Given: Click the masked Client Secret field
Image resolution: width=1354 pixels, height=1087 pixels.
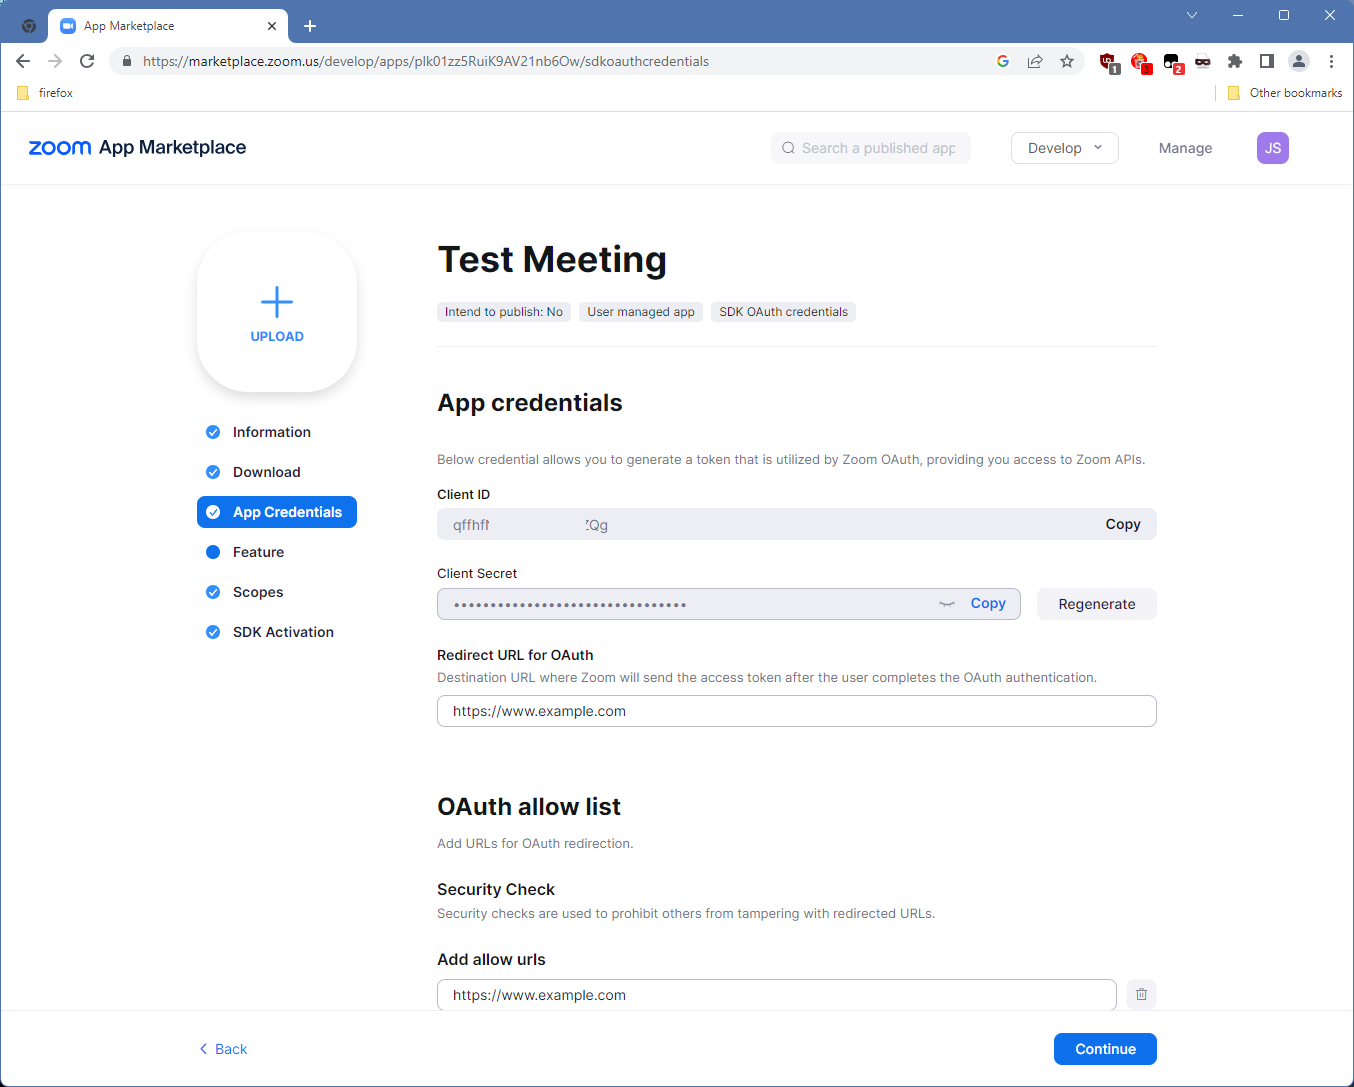Looking at the screenshot, I should 729,604.
